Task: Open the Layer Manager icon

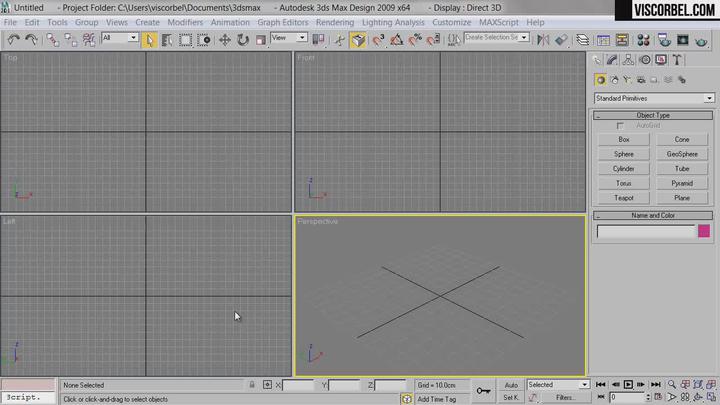Action: (x=582, y=40)
